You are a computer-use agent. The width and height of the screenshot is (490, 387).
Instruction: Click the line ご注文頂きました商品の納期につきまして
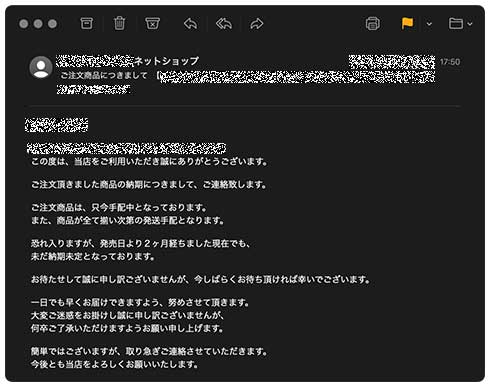[112, 185]
